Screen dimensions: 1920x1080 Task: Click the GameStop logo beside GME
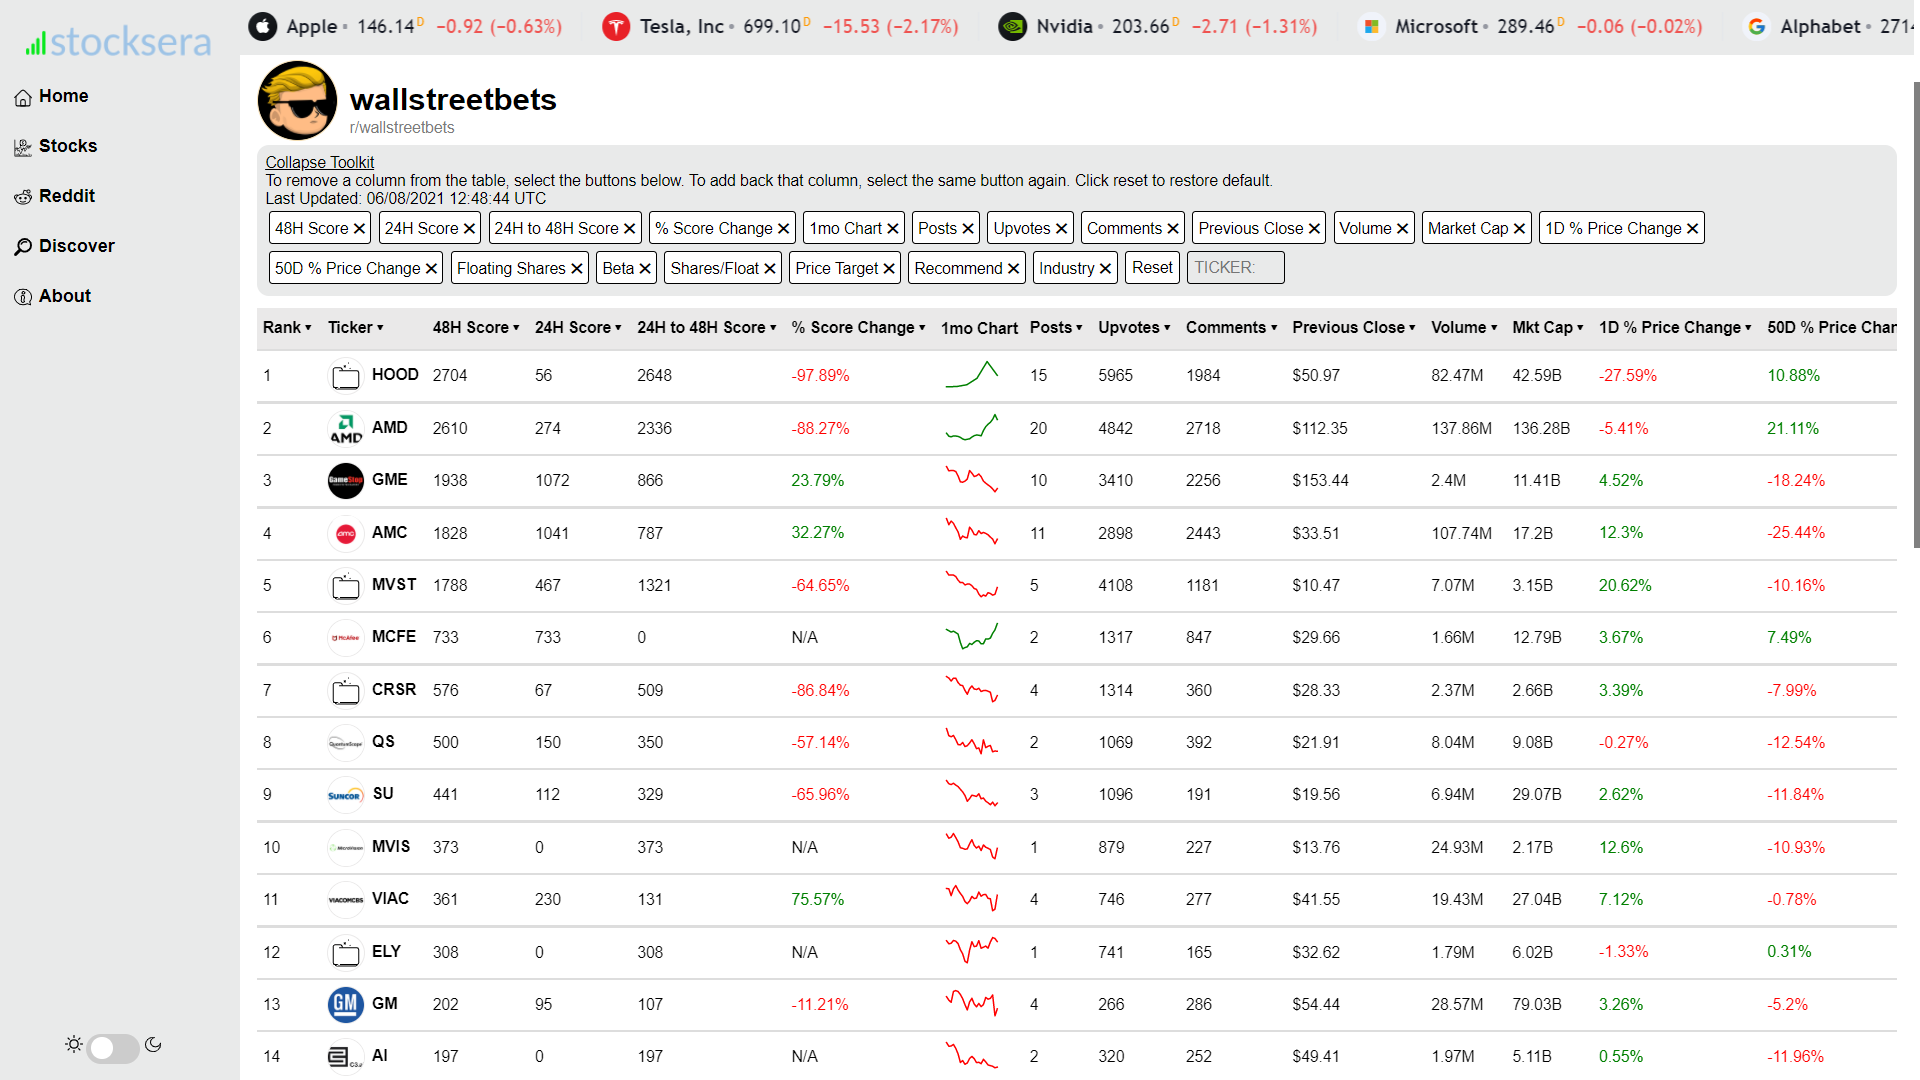pyautogui.click(x=346, y=481)
